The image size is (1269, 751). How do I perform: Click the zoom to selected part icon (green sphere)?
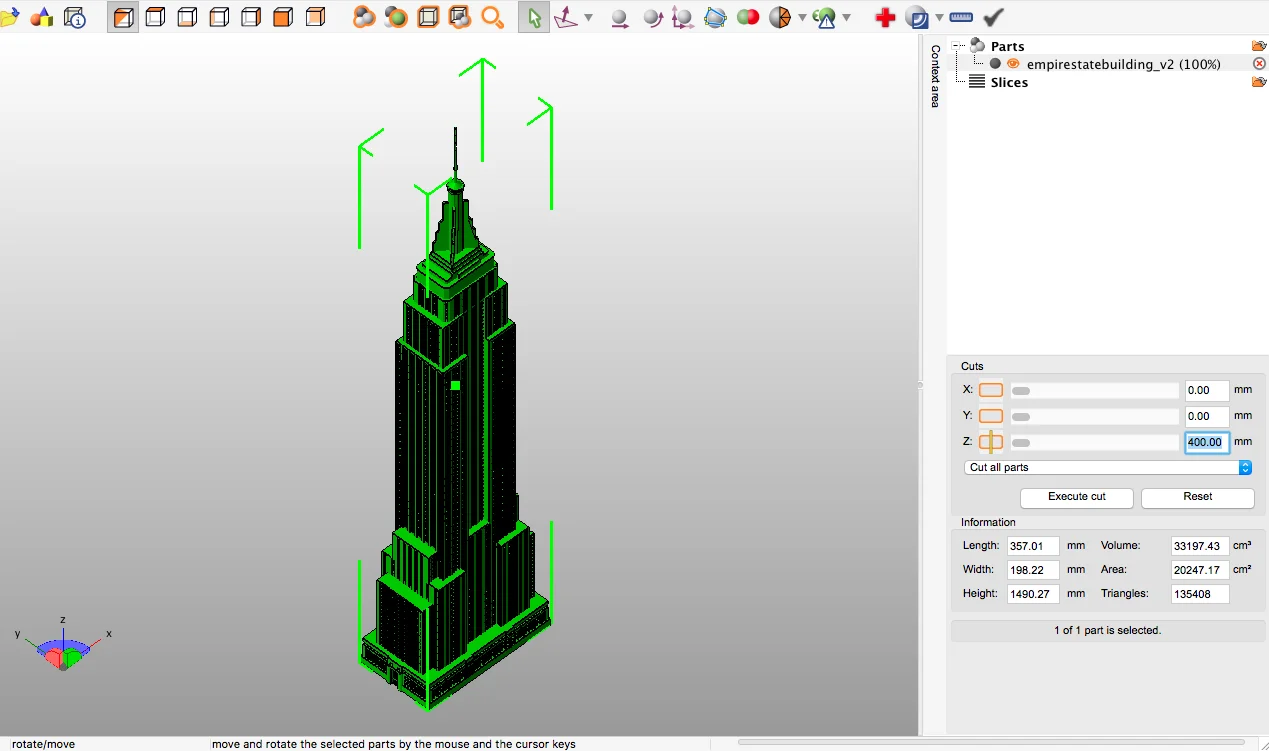coord(396,17)
